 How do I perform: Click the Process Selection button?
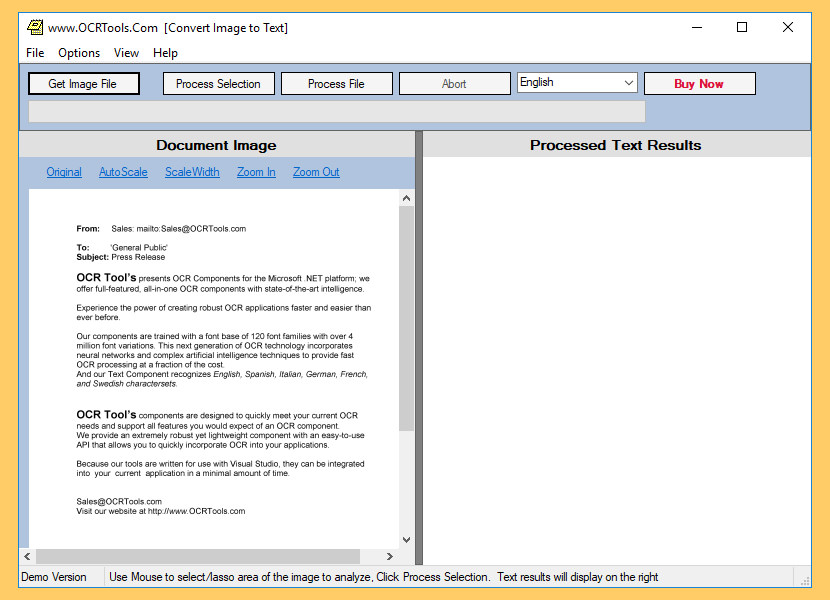point(219,84)
